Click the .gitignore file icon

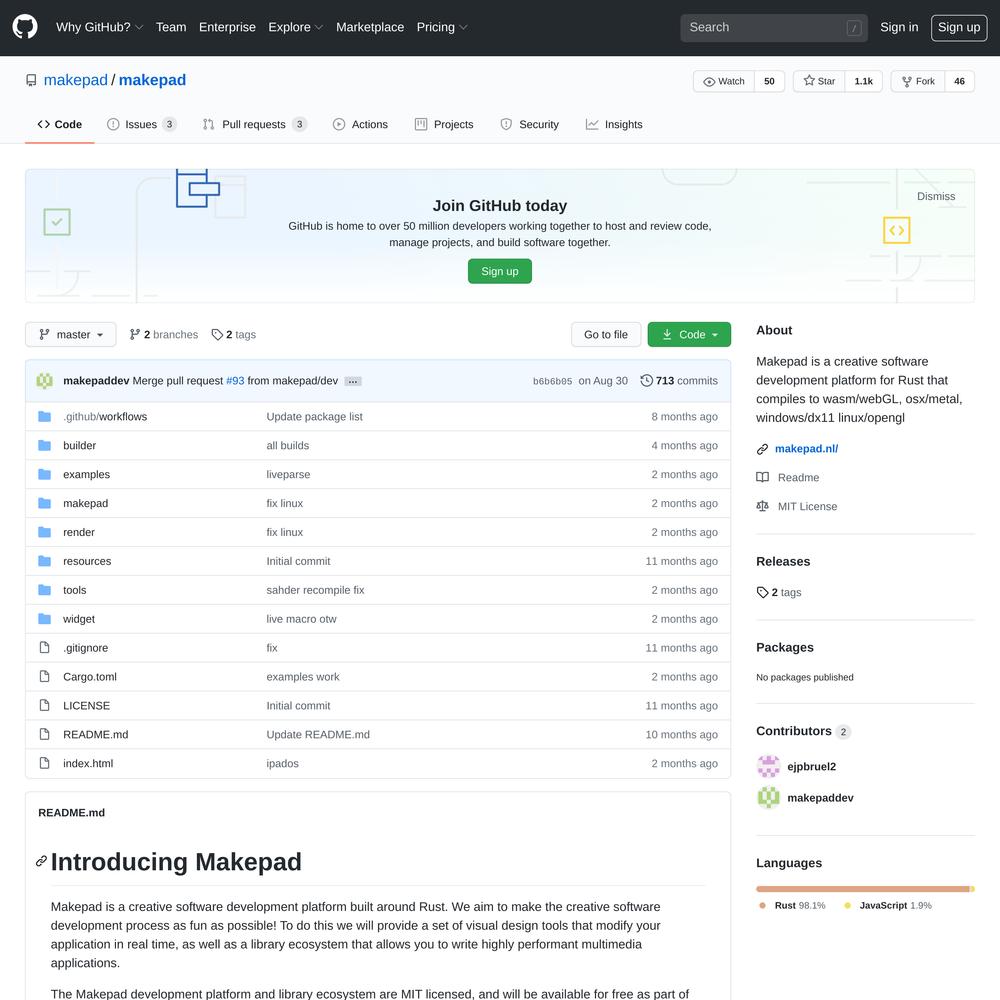(44, 647)
